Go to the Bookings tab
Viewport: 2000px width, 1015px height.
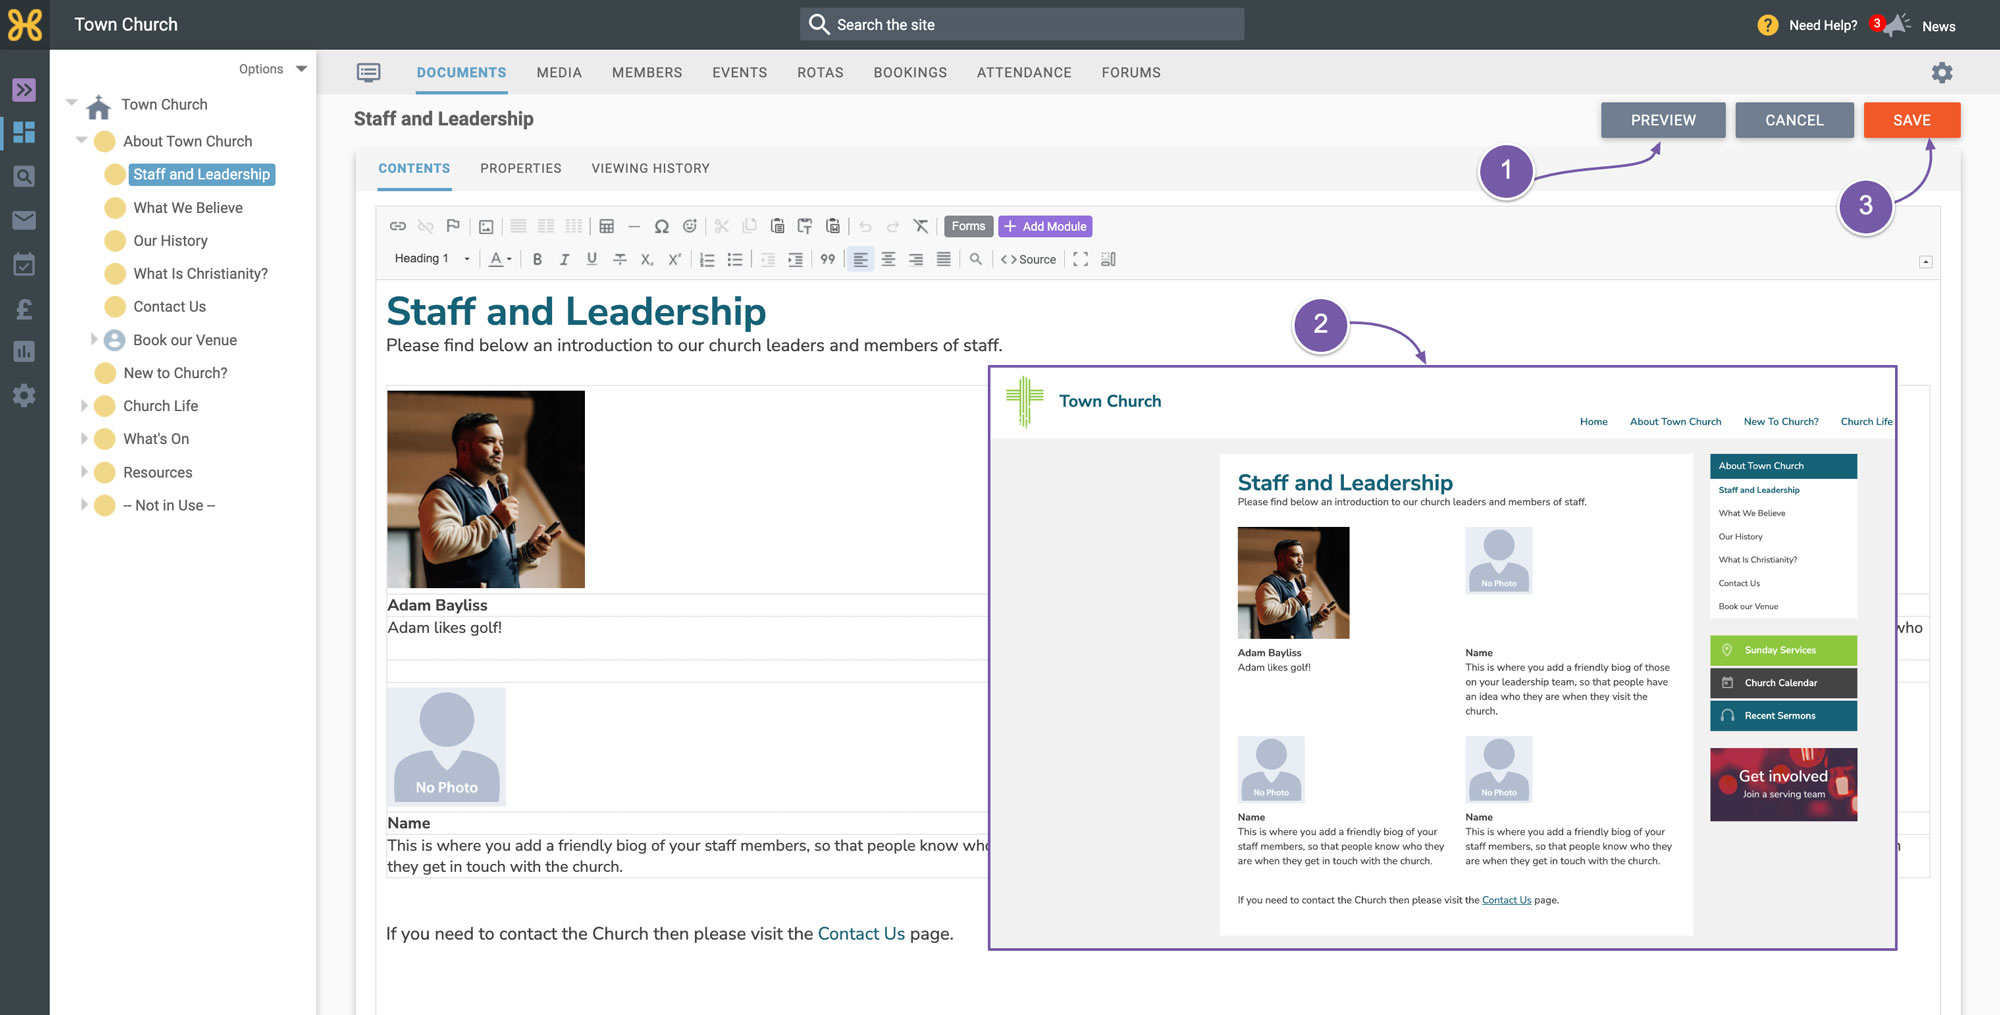click(x=910, y=73)
